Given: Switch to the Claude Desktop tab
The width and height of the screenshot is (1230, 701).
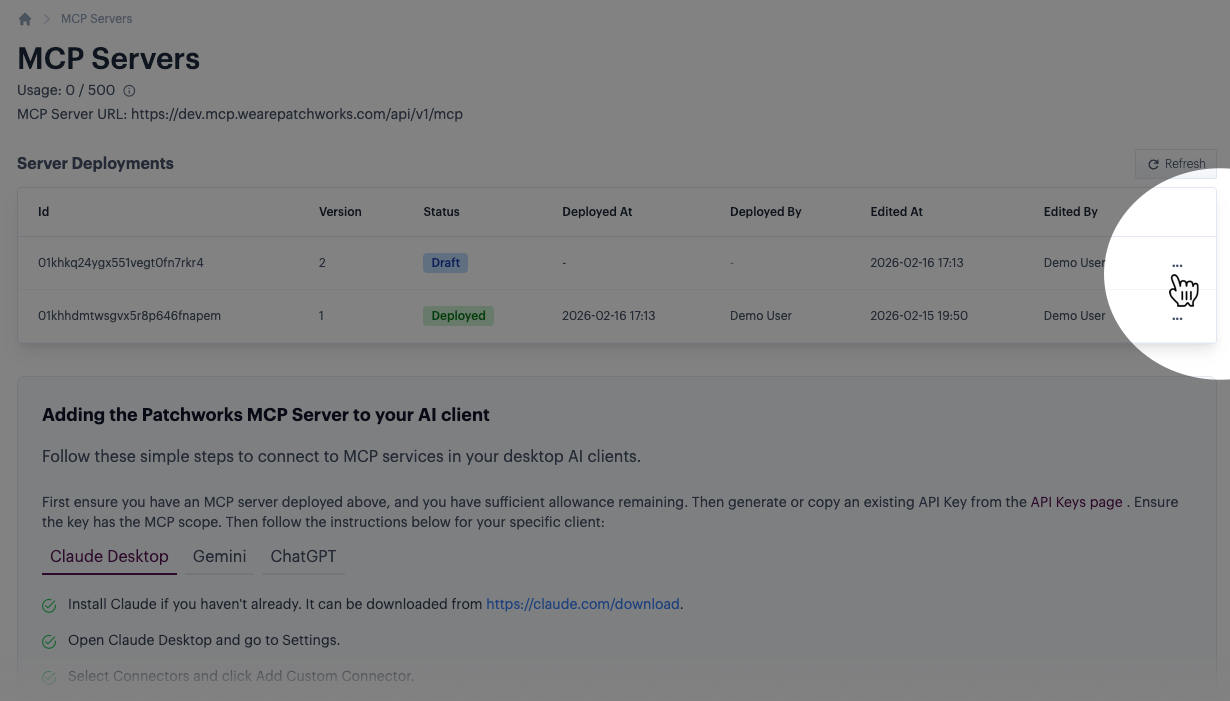Looking at the screenshot, I should pyautogui.click(x=109, y=557).
